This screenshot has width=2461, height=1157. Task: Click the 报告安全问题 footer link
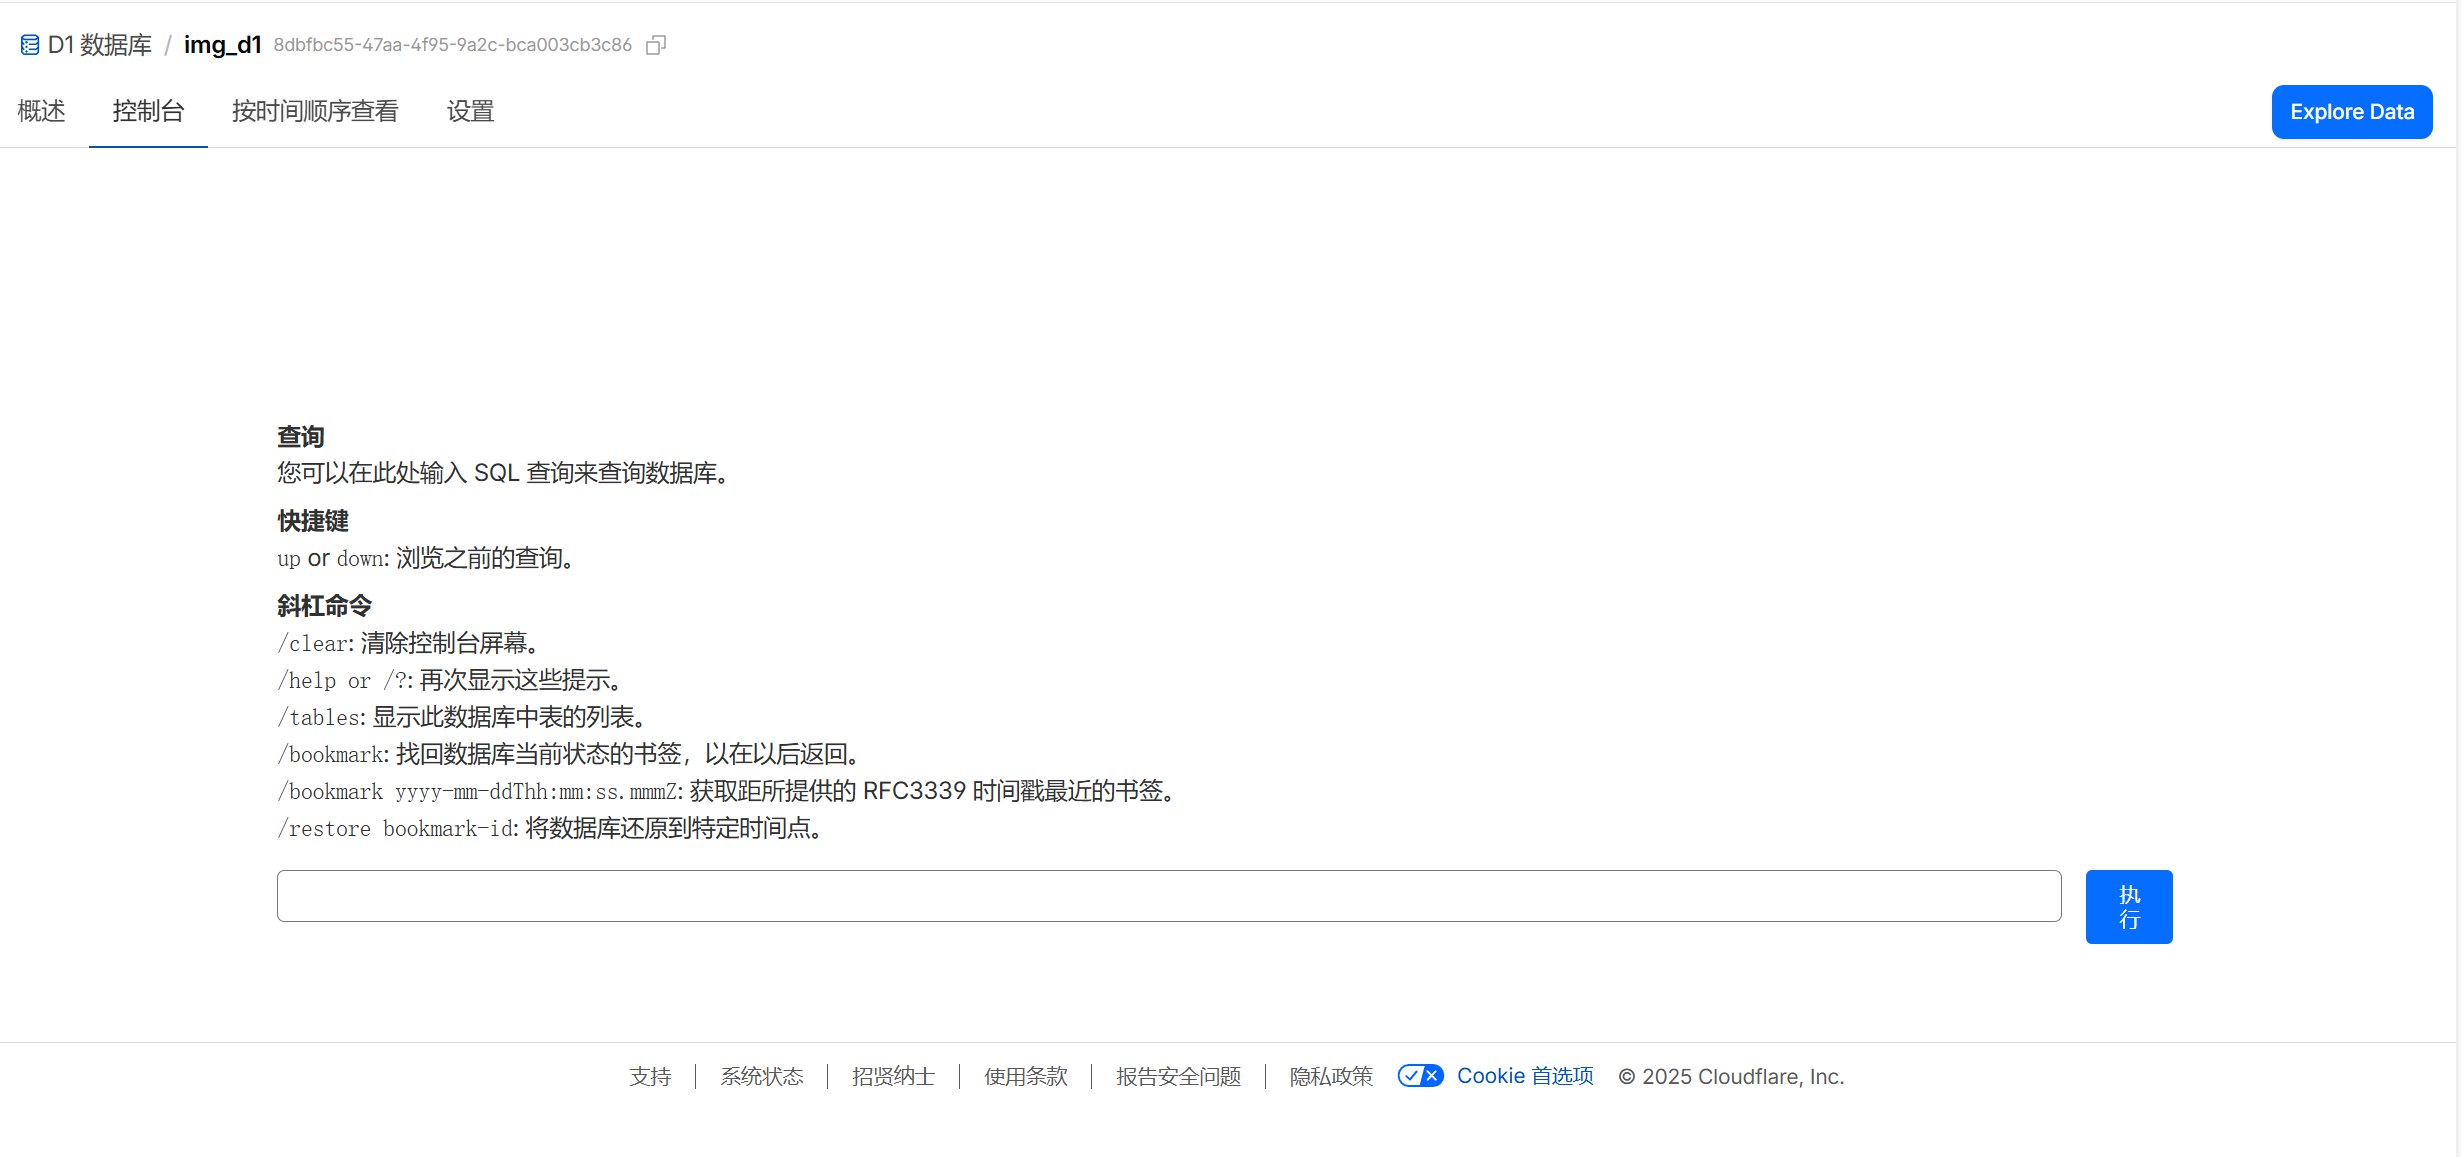click(1178, 1076)
